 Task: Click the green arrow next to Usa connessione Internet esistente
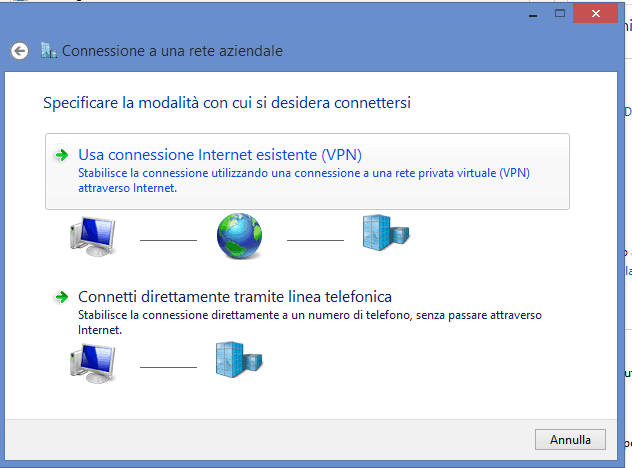tap(62, 155)
